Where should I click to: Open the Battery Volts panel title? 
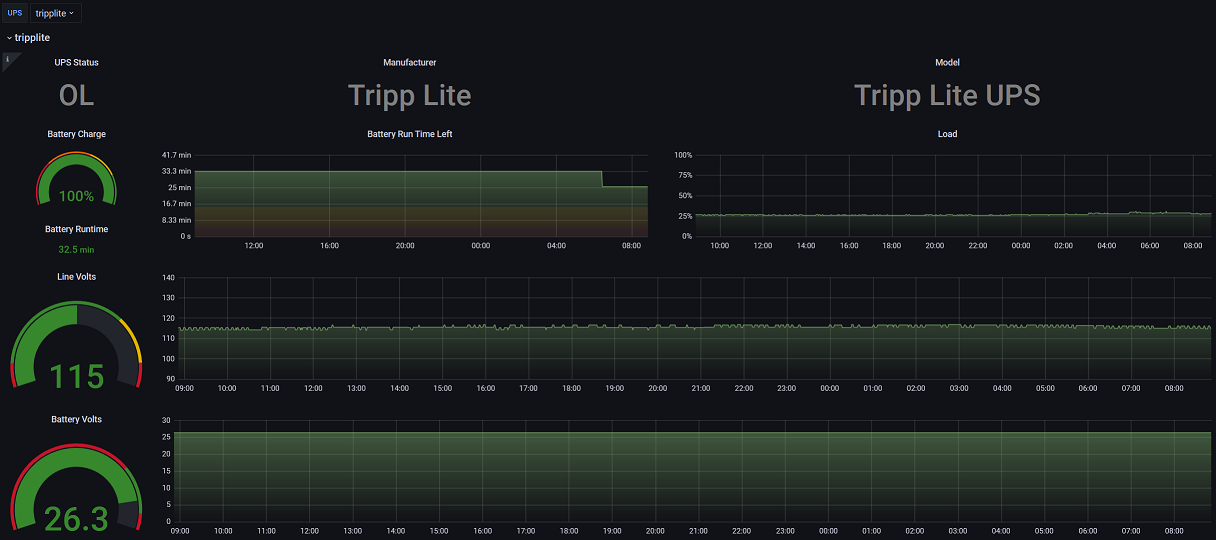(77, 419)
